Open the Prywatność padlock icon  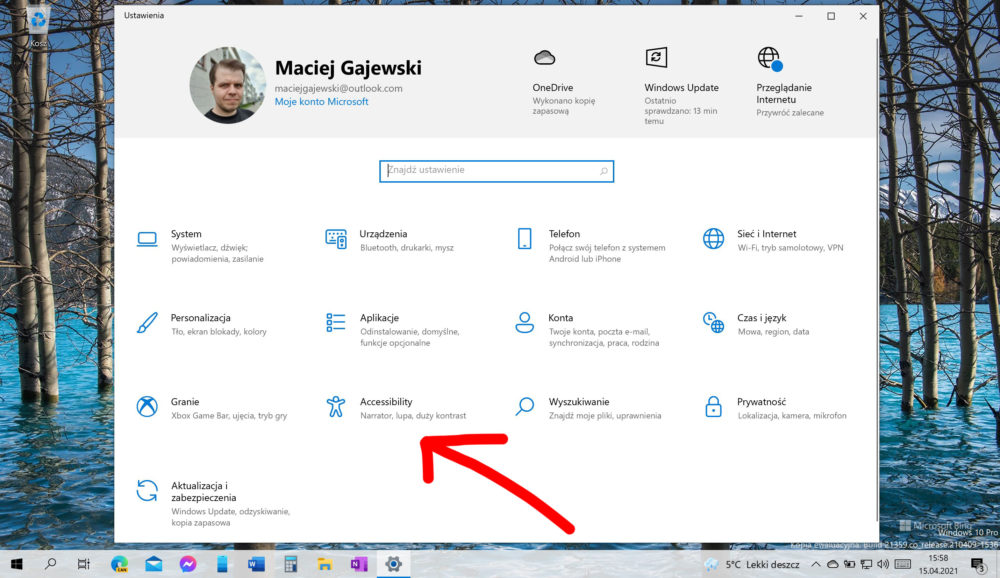pos(713,406)
